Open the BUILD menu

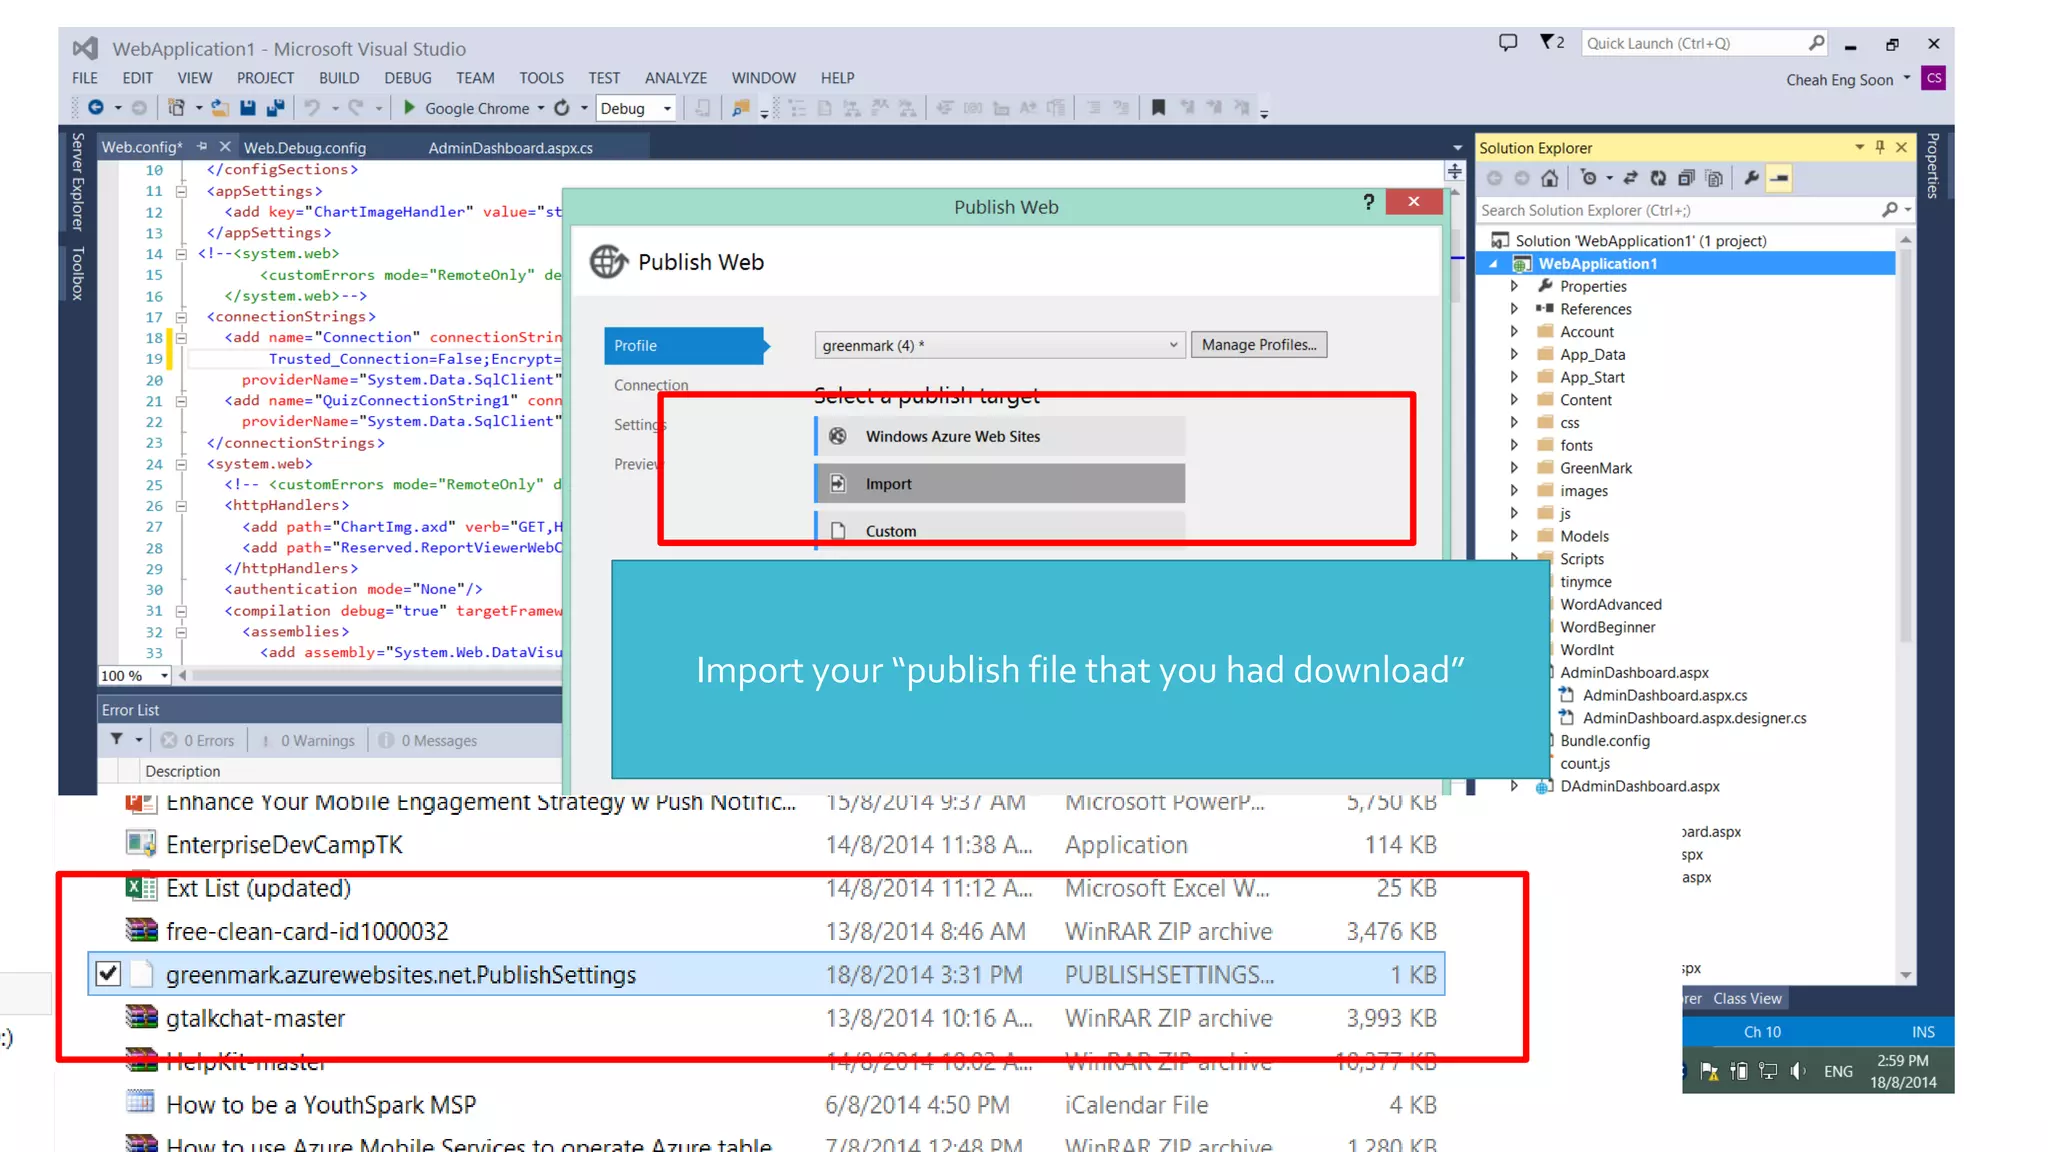tap(339, 78)
